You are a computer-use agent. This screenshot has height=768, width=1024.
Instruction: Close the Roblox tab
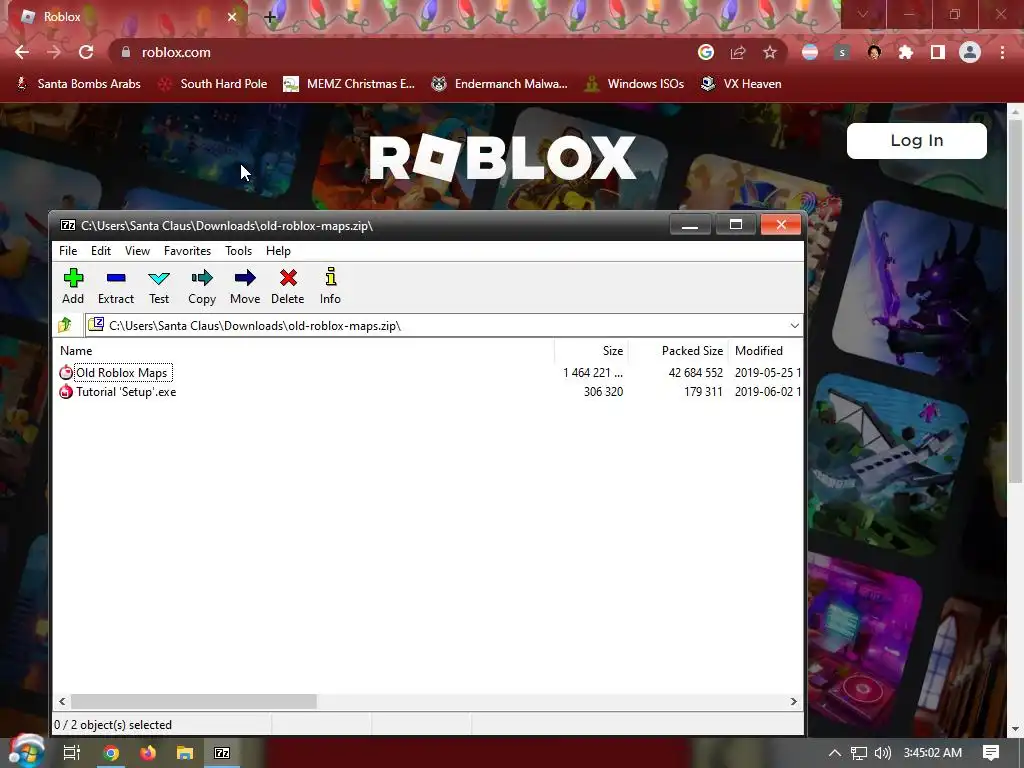coord(232,17)
